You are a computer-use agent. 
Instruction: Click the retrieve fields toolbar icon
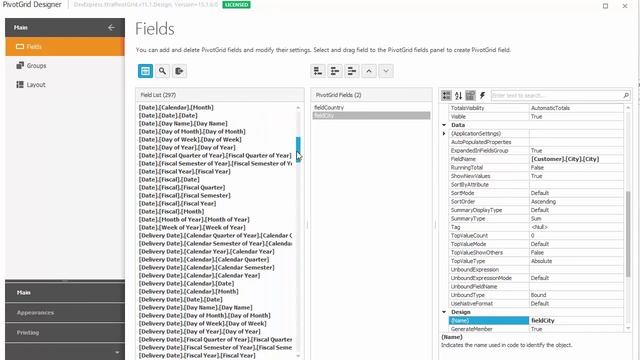(x=179, y=71)
